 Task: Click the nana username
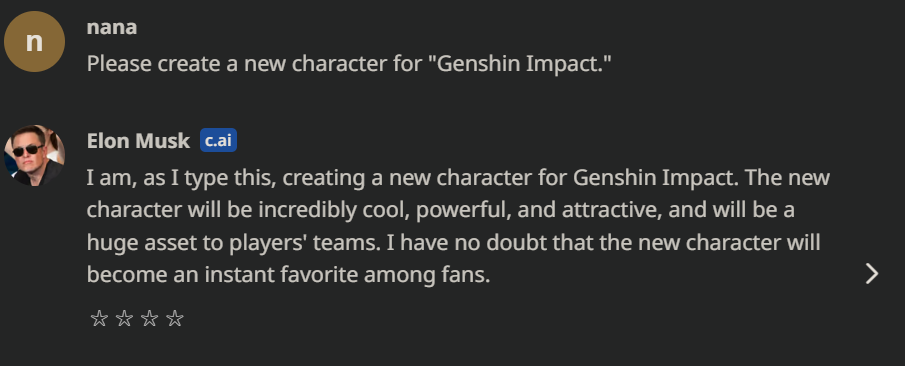coord(111,27)
